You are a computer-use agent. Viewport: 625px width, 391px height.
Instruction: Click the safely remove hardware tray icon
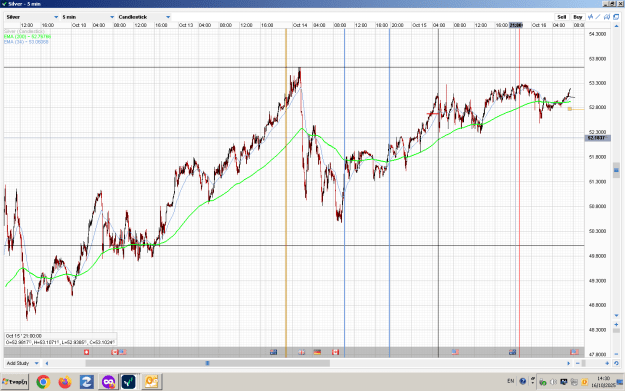542,382
